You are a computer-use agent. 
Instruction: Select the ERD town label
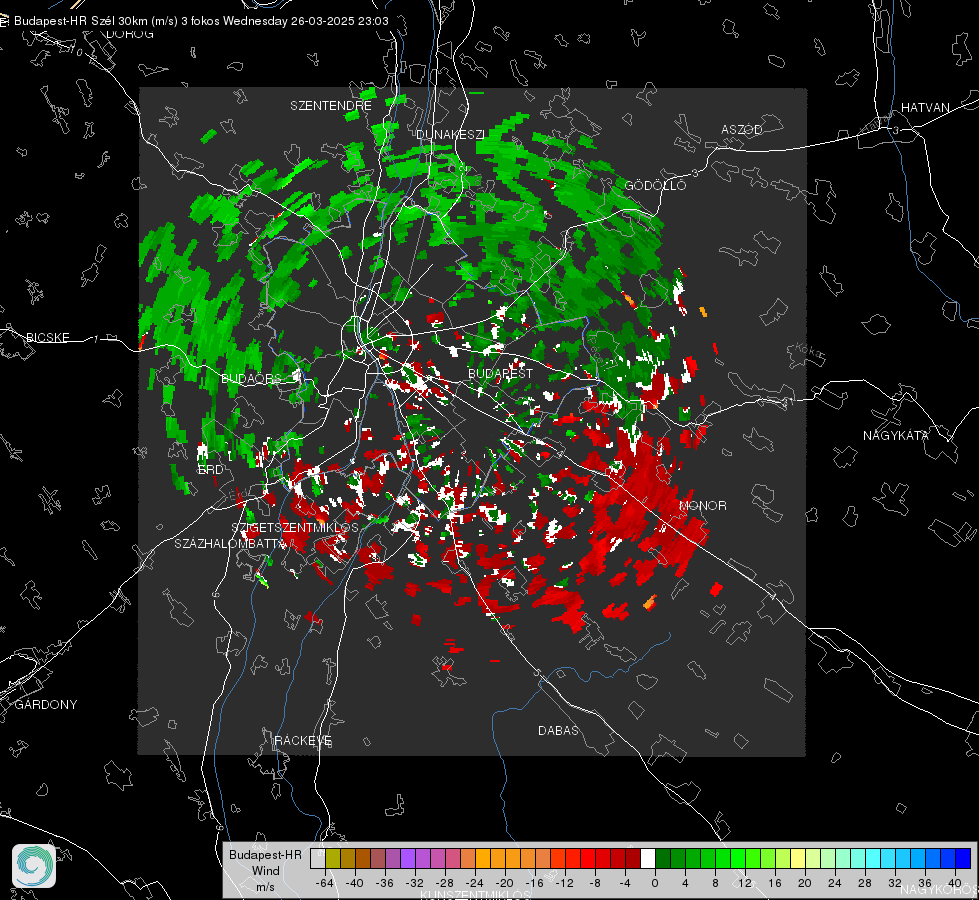210,470
